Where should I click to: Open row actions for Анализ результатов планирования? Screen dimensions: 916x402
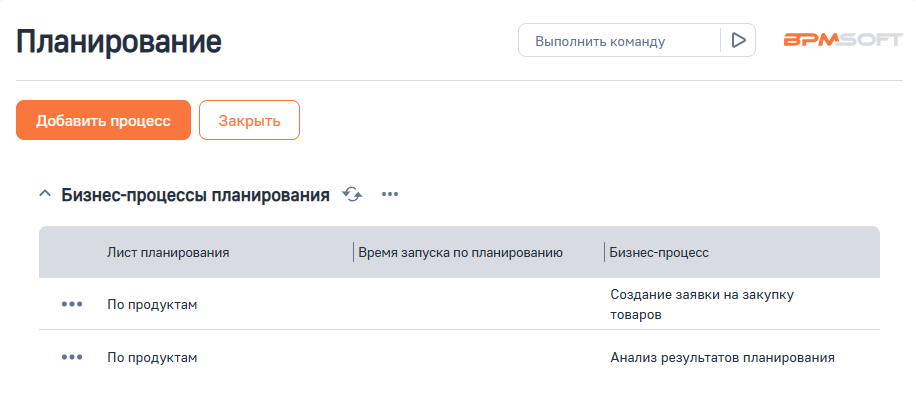point(72,357)
